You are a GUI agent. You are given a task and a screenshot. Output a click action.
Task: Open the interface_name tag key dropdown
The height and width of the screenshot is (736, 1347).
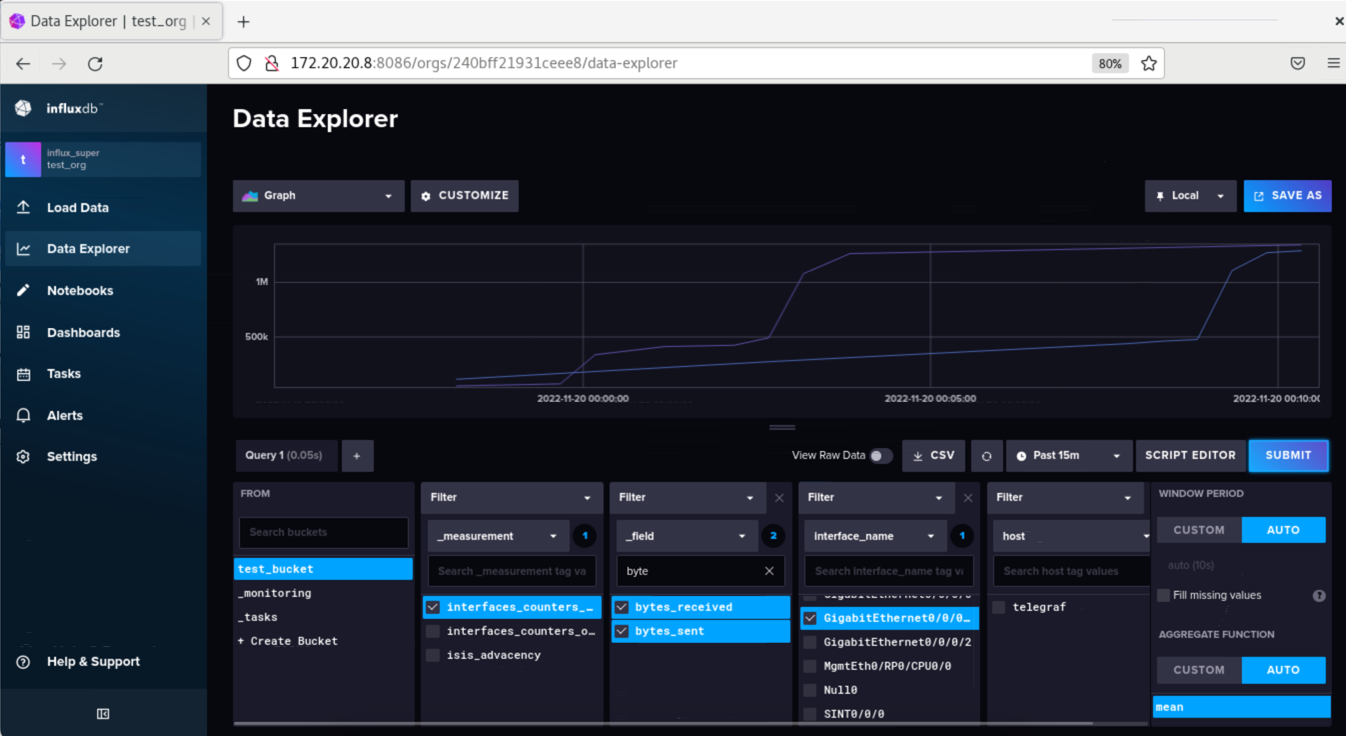click(875, 536)
